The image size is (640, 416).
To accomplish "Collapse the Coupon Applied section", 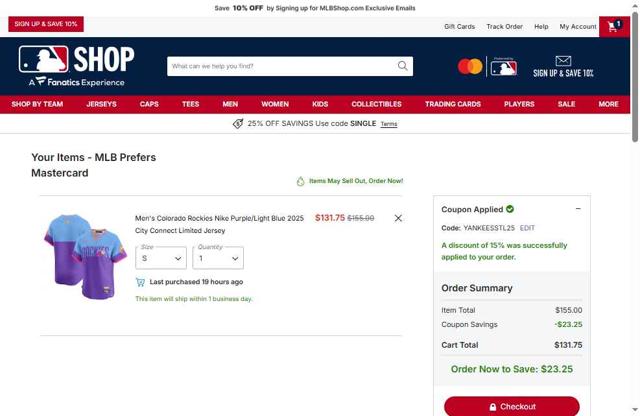I will click(x=578, y=209).
